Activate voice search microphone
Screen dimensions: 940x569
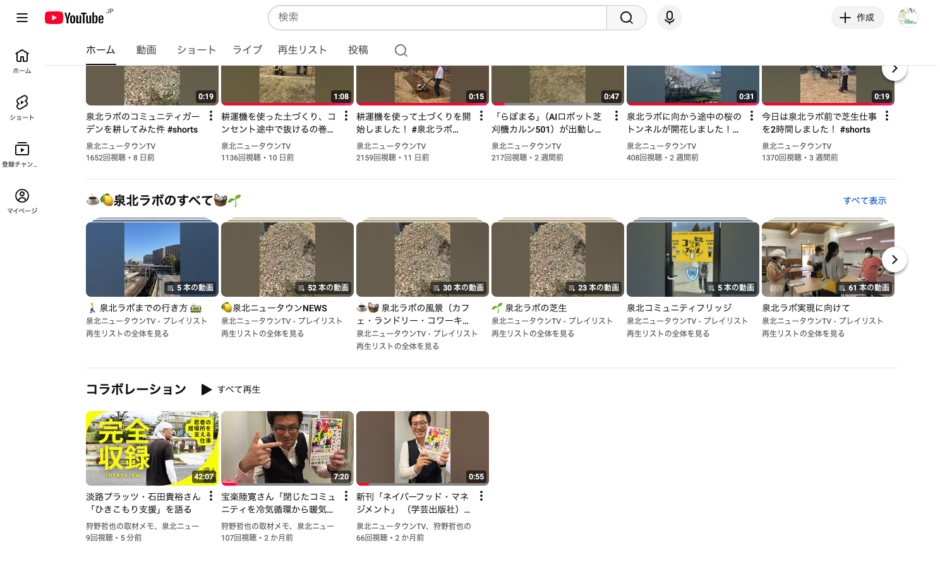[x=668, y=17]
